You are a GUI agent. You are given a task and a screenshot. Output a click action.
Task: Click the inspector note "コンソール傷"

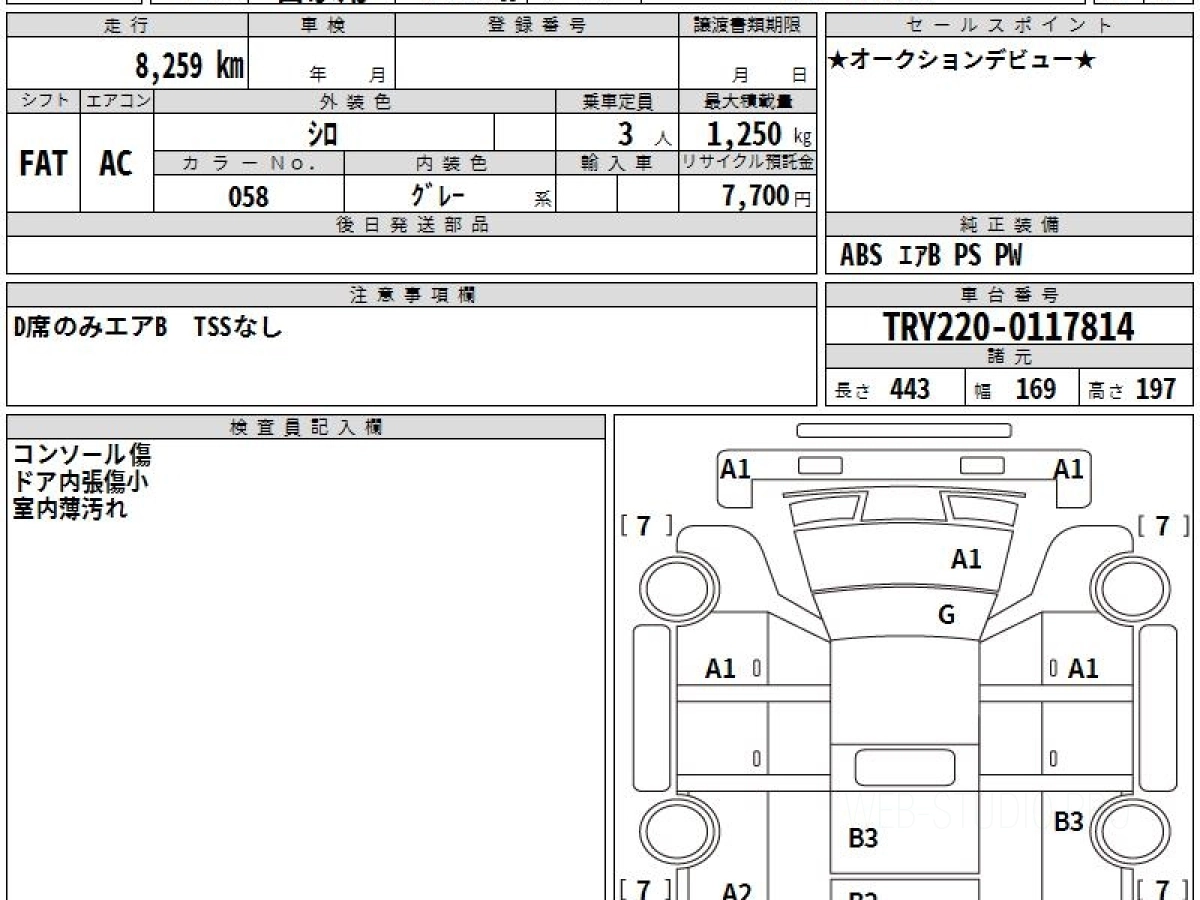coord(82,455)
